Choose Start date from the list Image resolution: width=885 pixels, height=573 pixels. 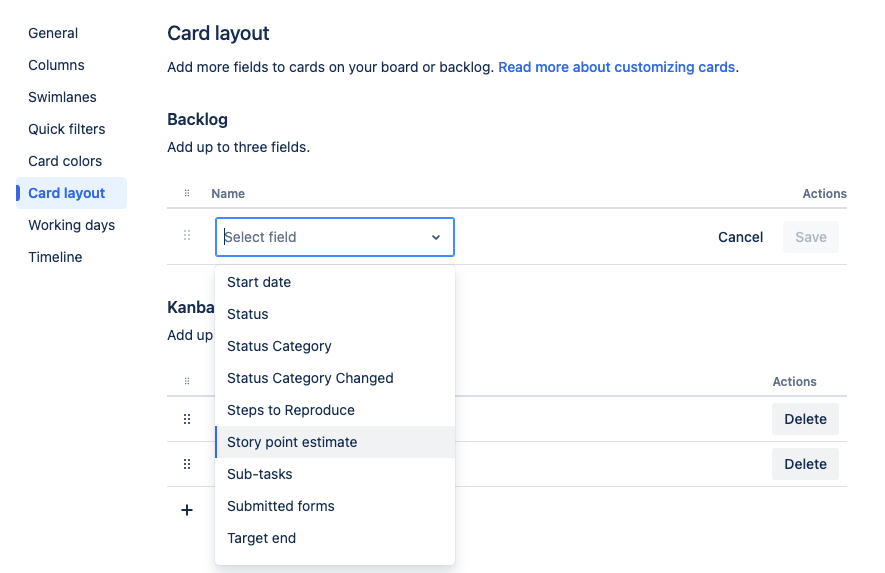[259, 282]
